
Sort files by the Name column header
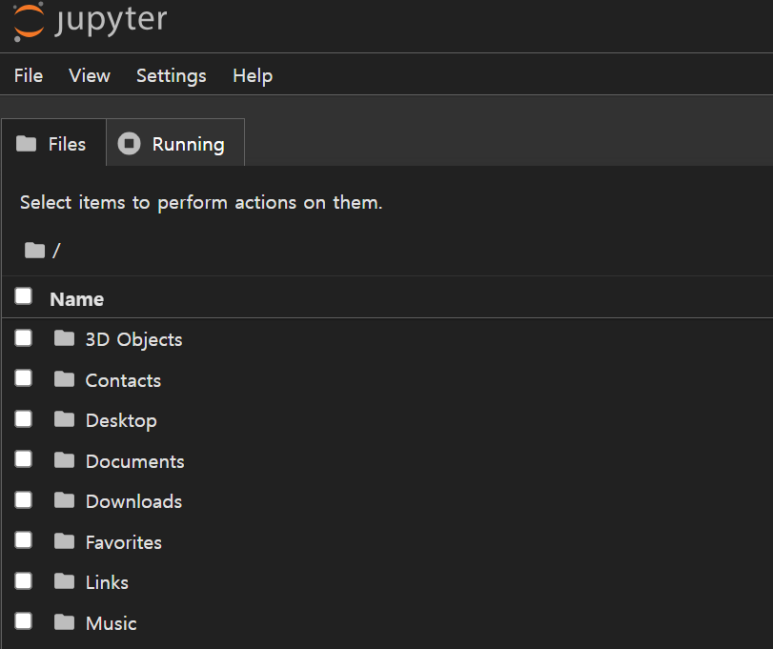point(77,299)
